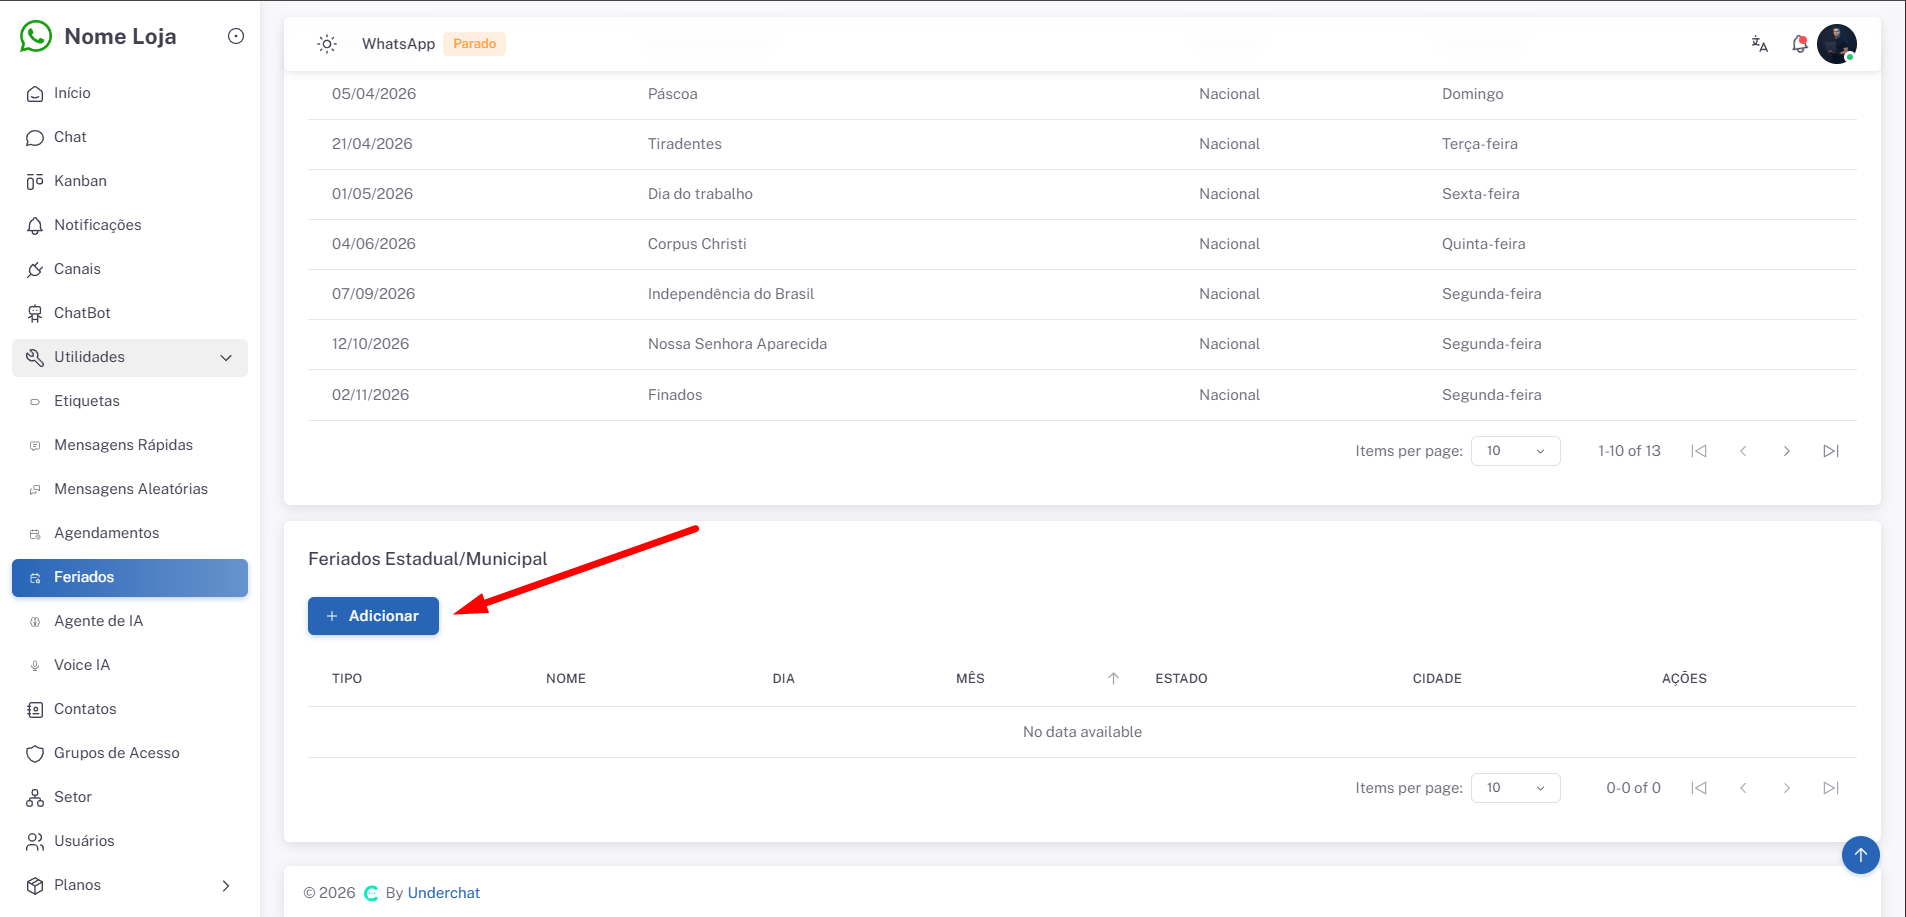Select the Finados cell
The width and height of the screenshot is (1906, 917).
coord(675,395)
